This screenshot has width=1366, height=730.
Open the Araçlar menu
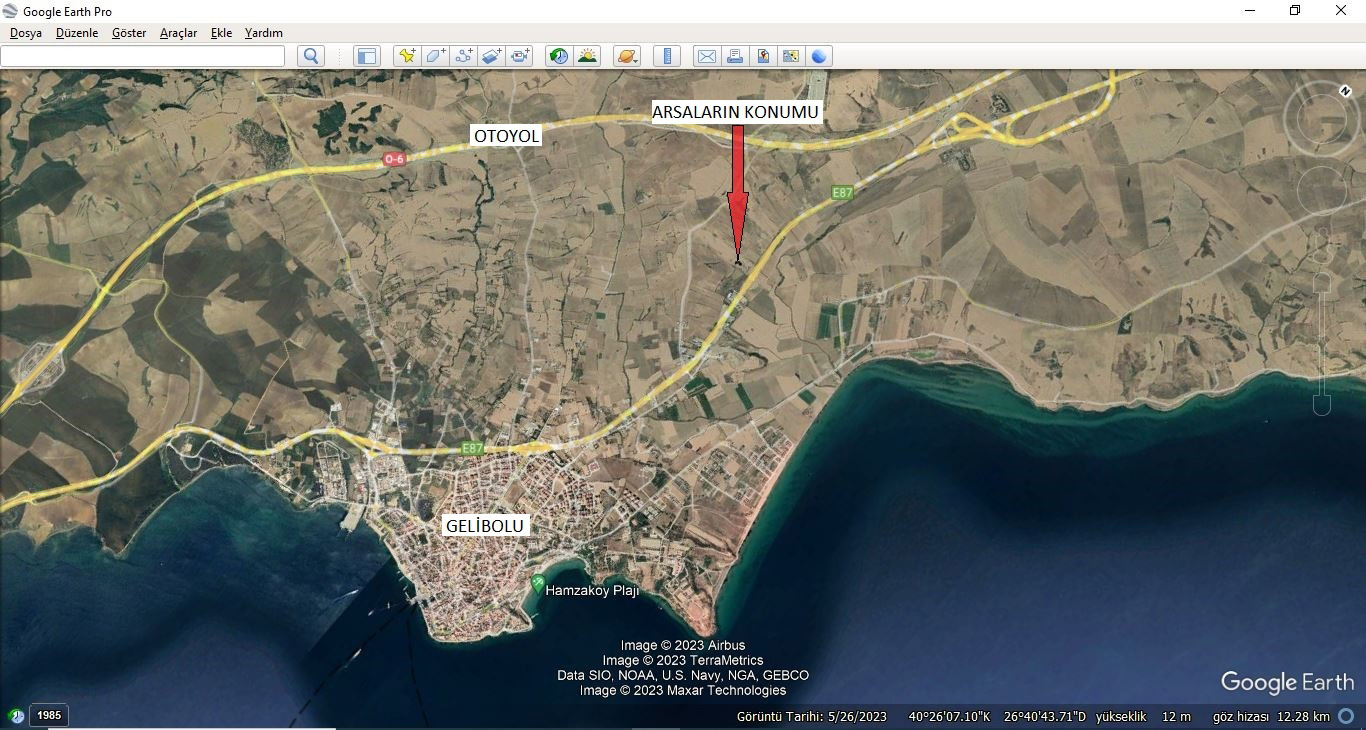click(178, 33)
